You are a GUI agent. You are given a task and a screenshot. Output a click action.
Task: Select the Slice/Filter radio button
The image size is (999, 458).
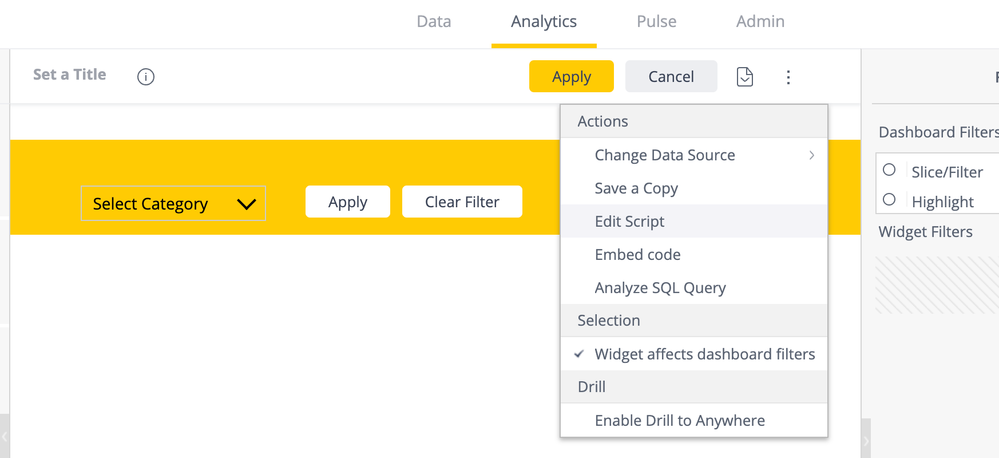889,171
